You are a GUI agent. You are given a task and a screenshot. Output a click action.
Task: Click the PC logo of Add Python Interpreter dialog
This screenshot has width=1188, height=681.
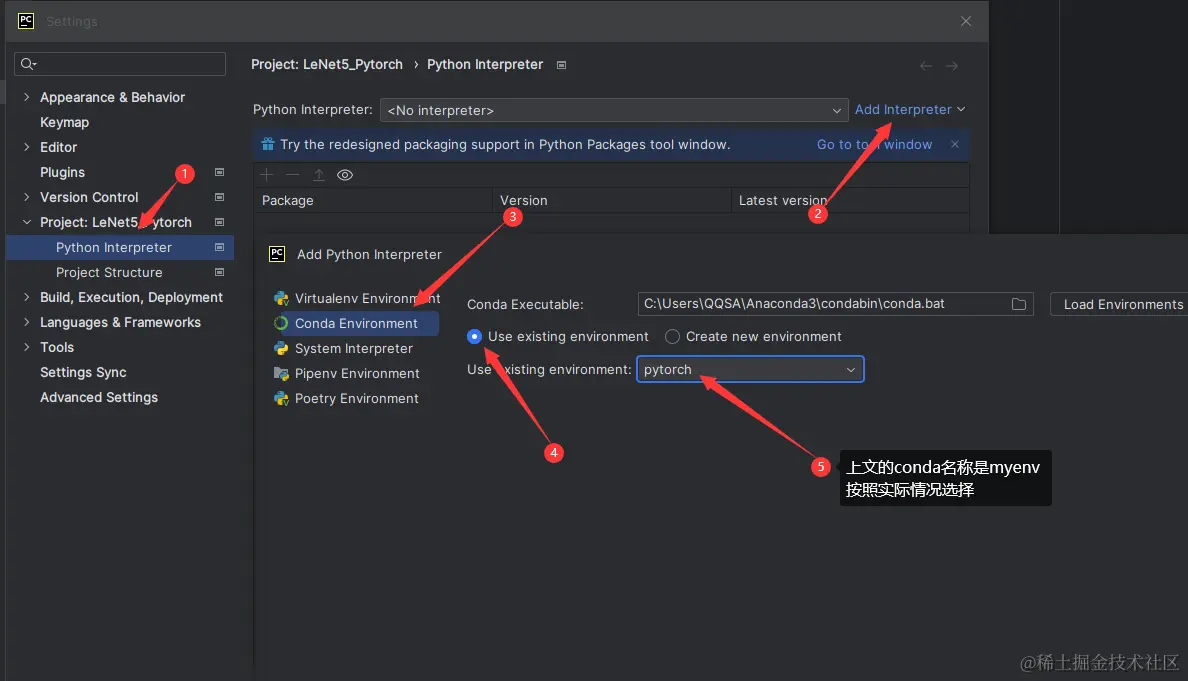[277, 254]
